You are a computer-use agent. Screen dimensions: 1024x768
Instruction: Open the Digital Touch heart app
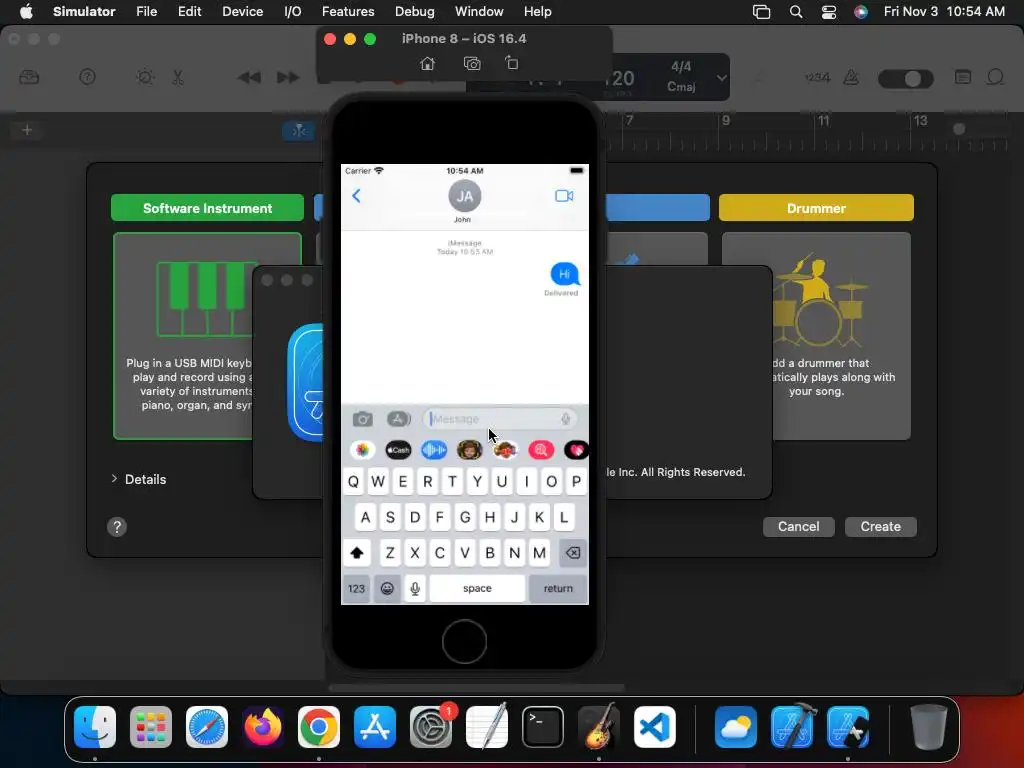(576, 450)
